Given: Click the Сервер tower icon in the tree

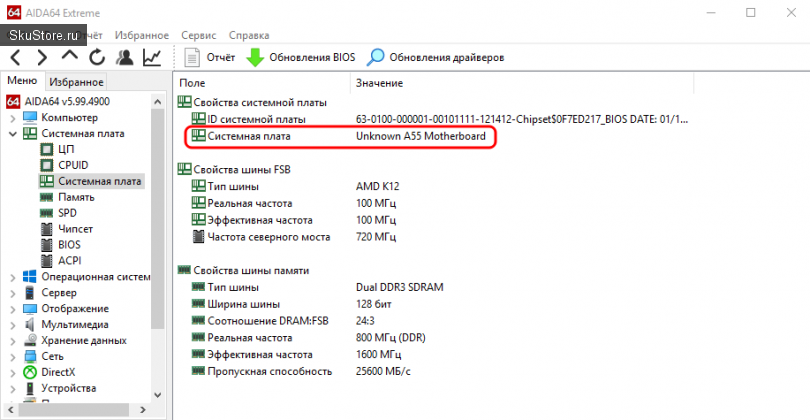Looking at the screenshot, I should tap(30, 293).
